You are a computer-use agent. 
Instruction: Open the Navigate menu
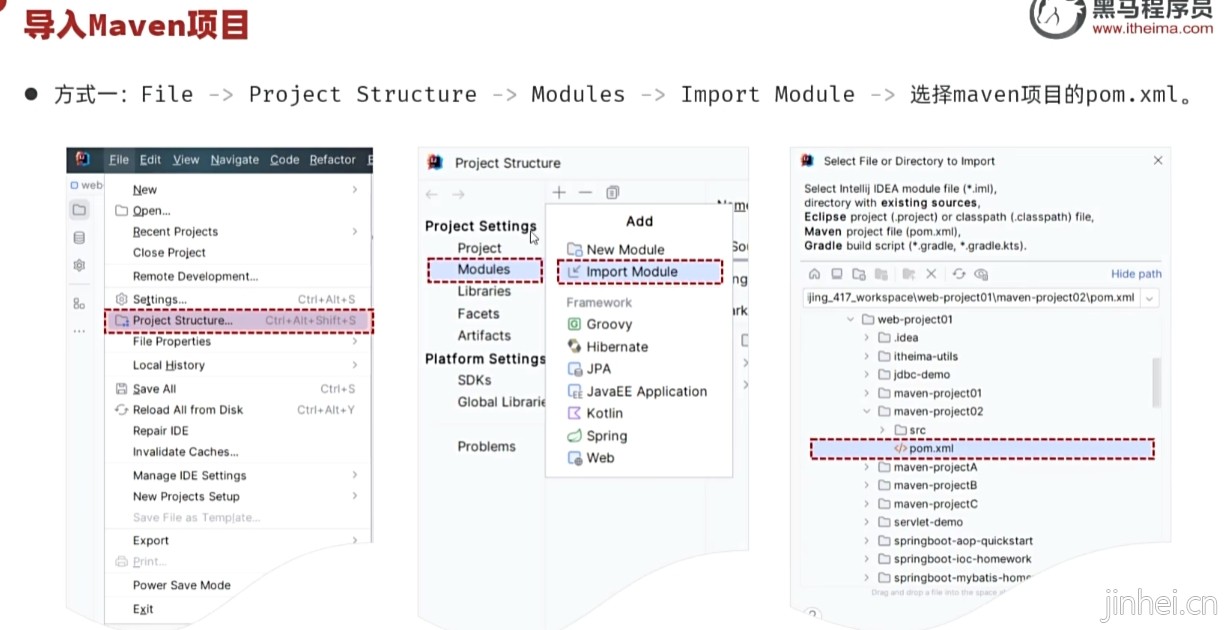point(235,160)
